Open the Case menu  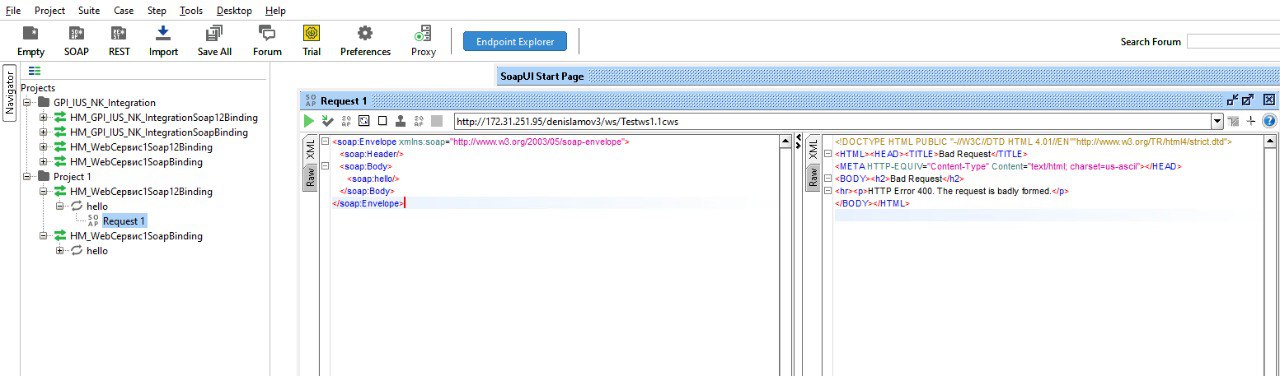[x=124, y=10]
